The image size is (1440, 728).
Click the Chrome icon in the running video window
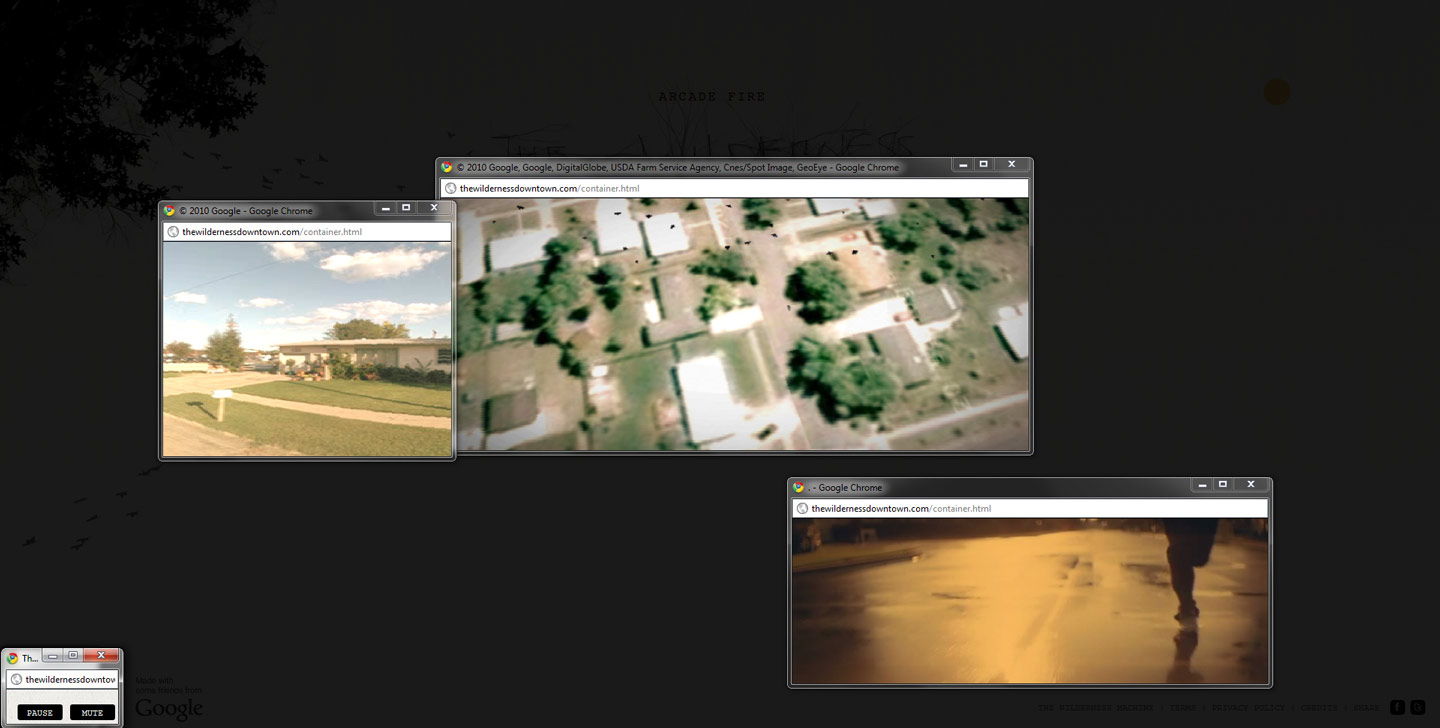point(799,488)
